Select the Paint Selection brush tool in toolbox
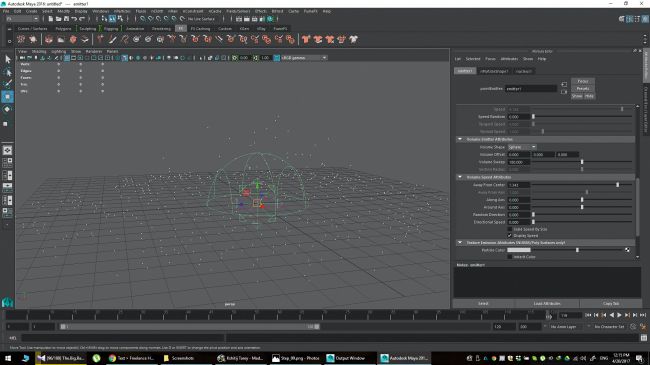The image size is (650, 365). coord(7,84)
